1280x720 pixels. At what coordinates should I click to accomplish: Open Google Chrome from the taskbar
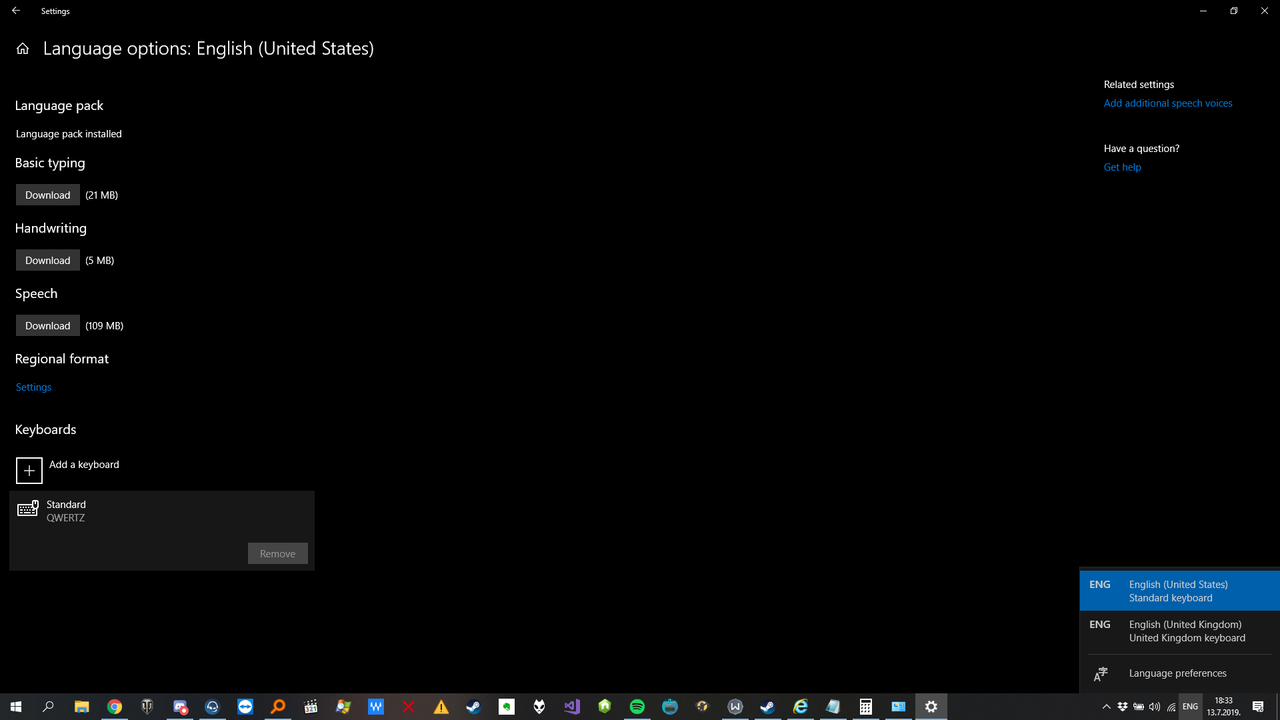point(114,706)
